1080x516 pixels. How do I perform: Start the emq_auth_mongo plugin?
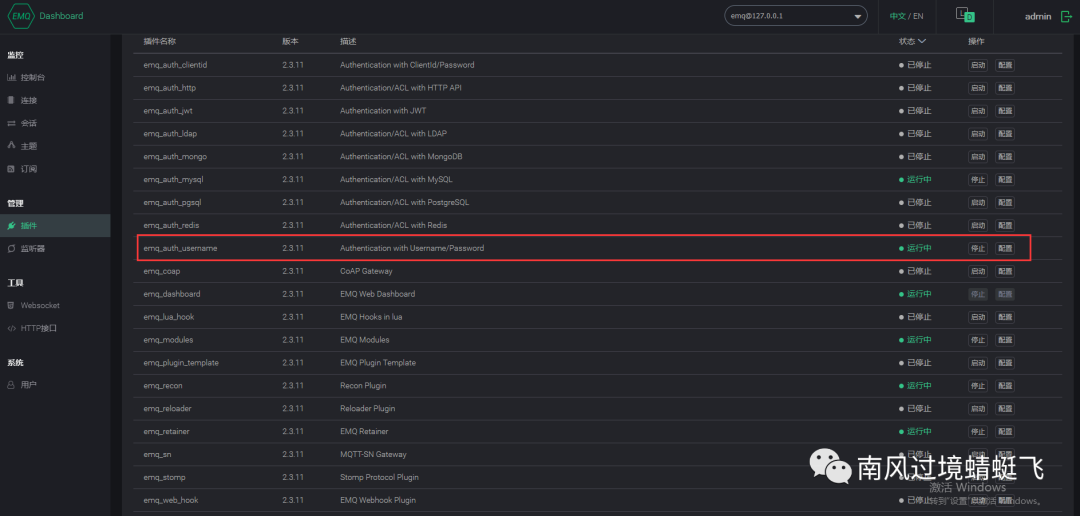pyautogui.click(x=977, y=156)
